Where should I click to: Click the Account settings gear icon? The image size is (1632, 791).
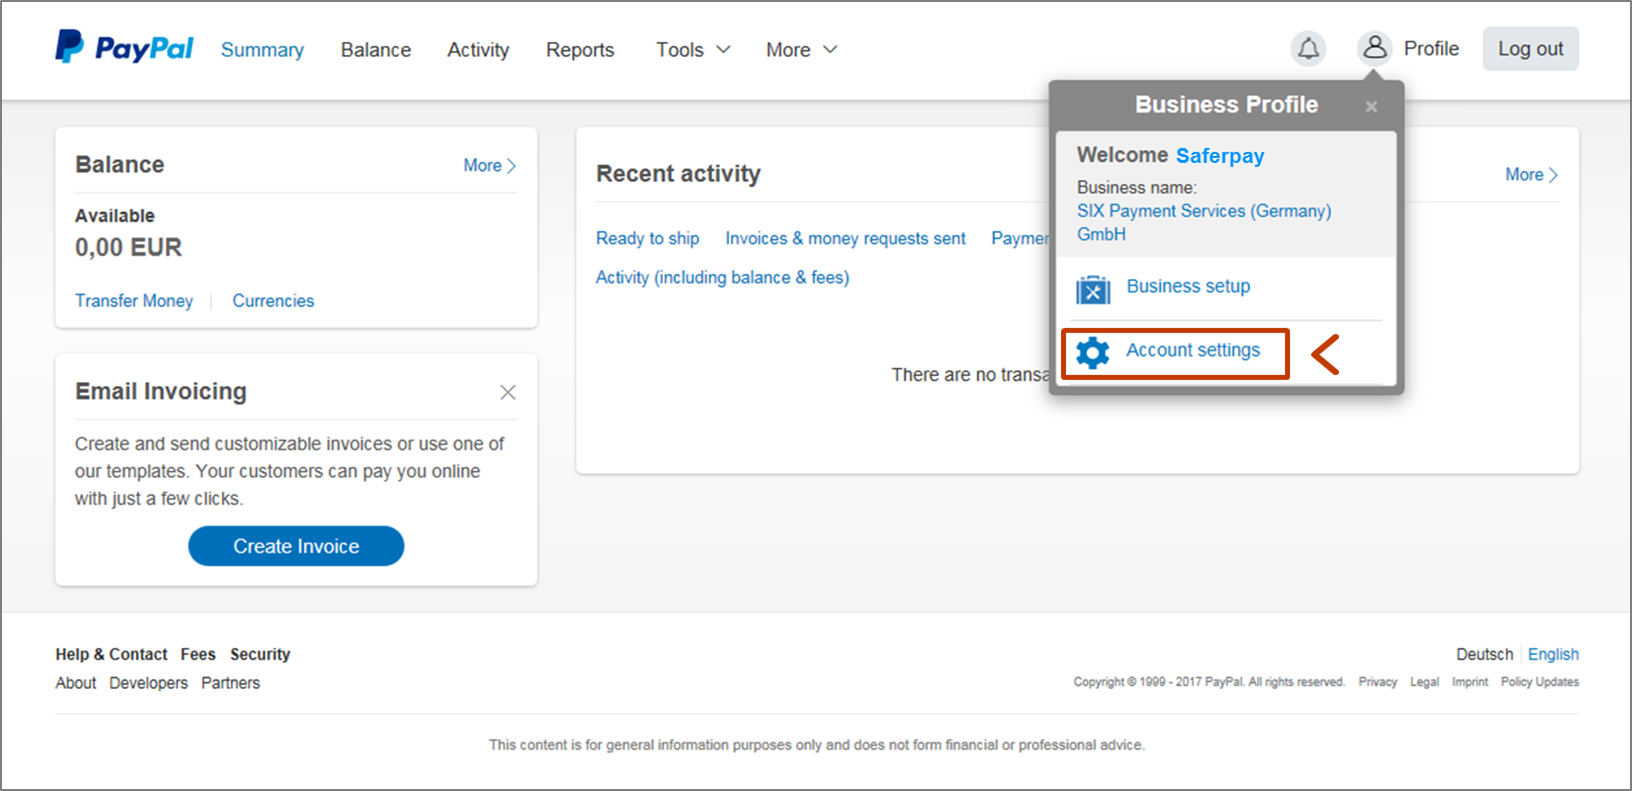tap(1093, 352)
